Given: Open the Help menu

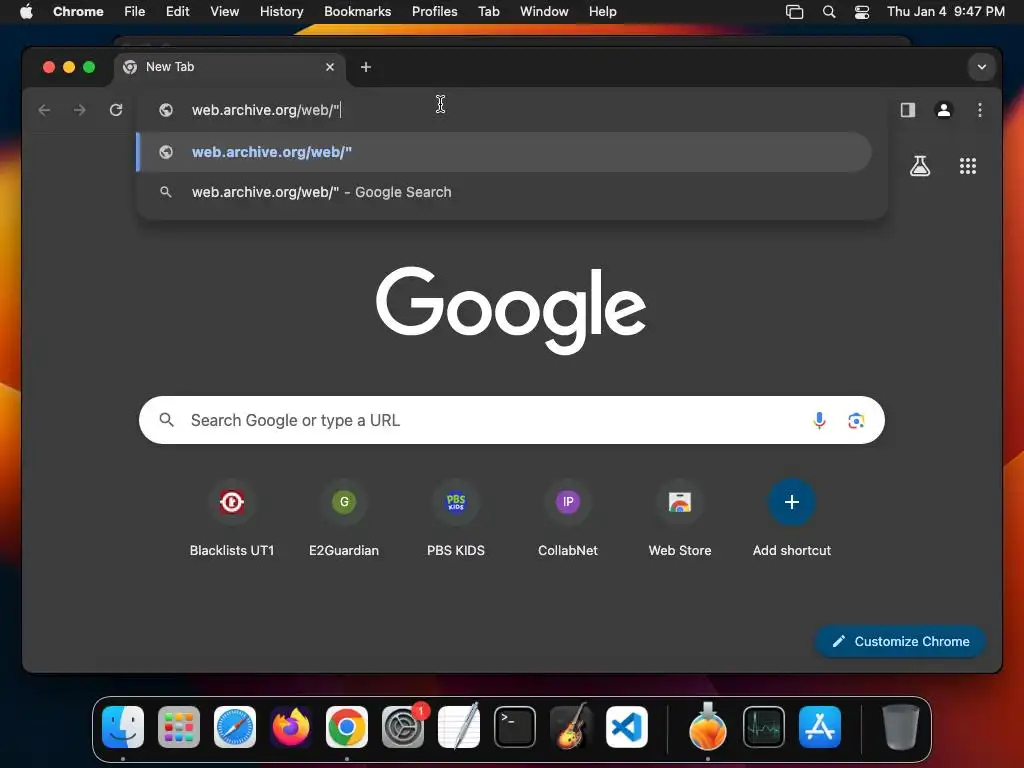Looking at the screenshot, I should pos(602,12).
